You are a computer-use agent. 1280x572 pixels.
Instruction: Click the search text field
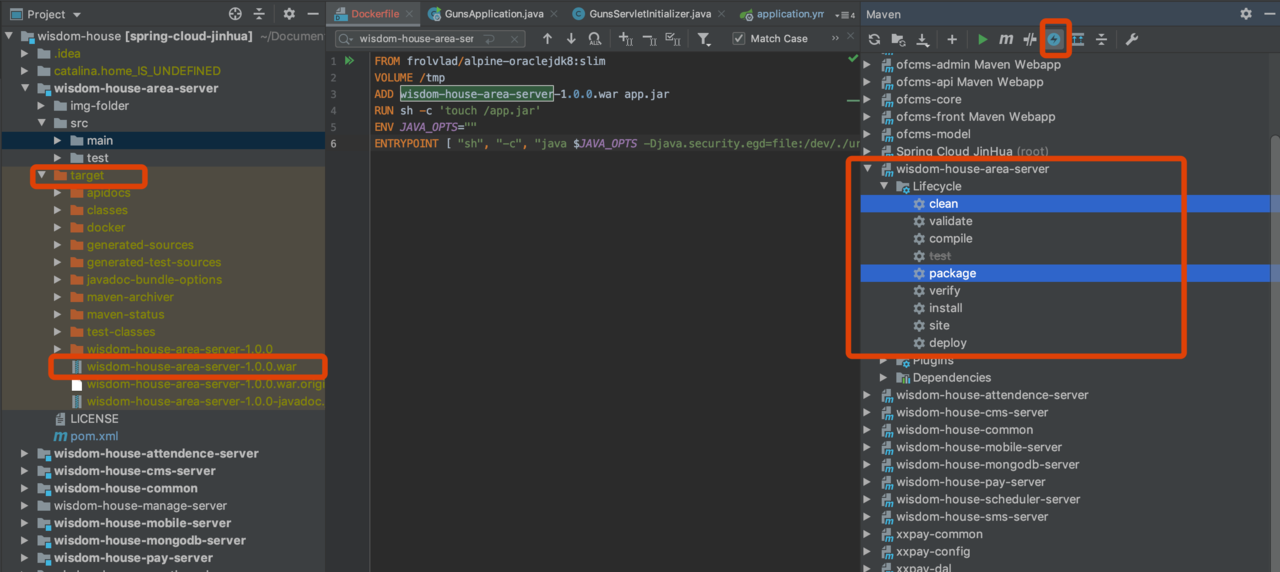pyautogui.click(x=430, y=39)
